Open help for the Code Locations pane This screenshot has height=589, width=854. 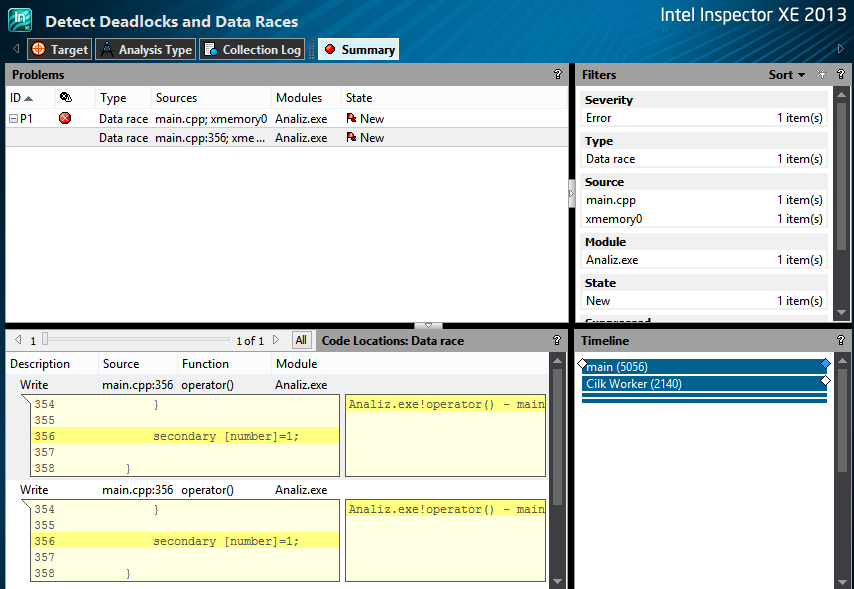point(557,340)
